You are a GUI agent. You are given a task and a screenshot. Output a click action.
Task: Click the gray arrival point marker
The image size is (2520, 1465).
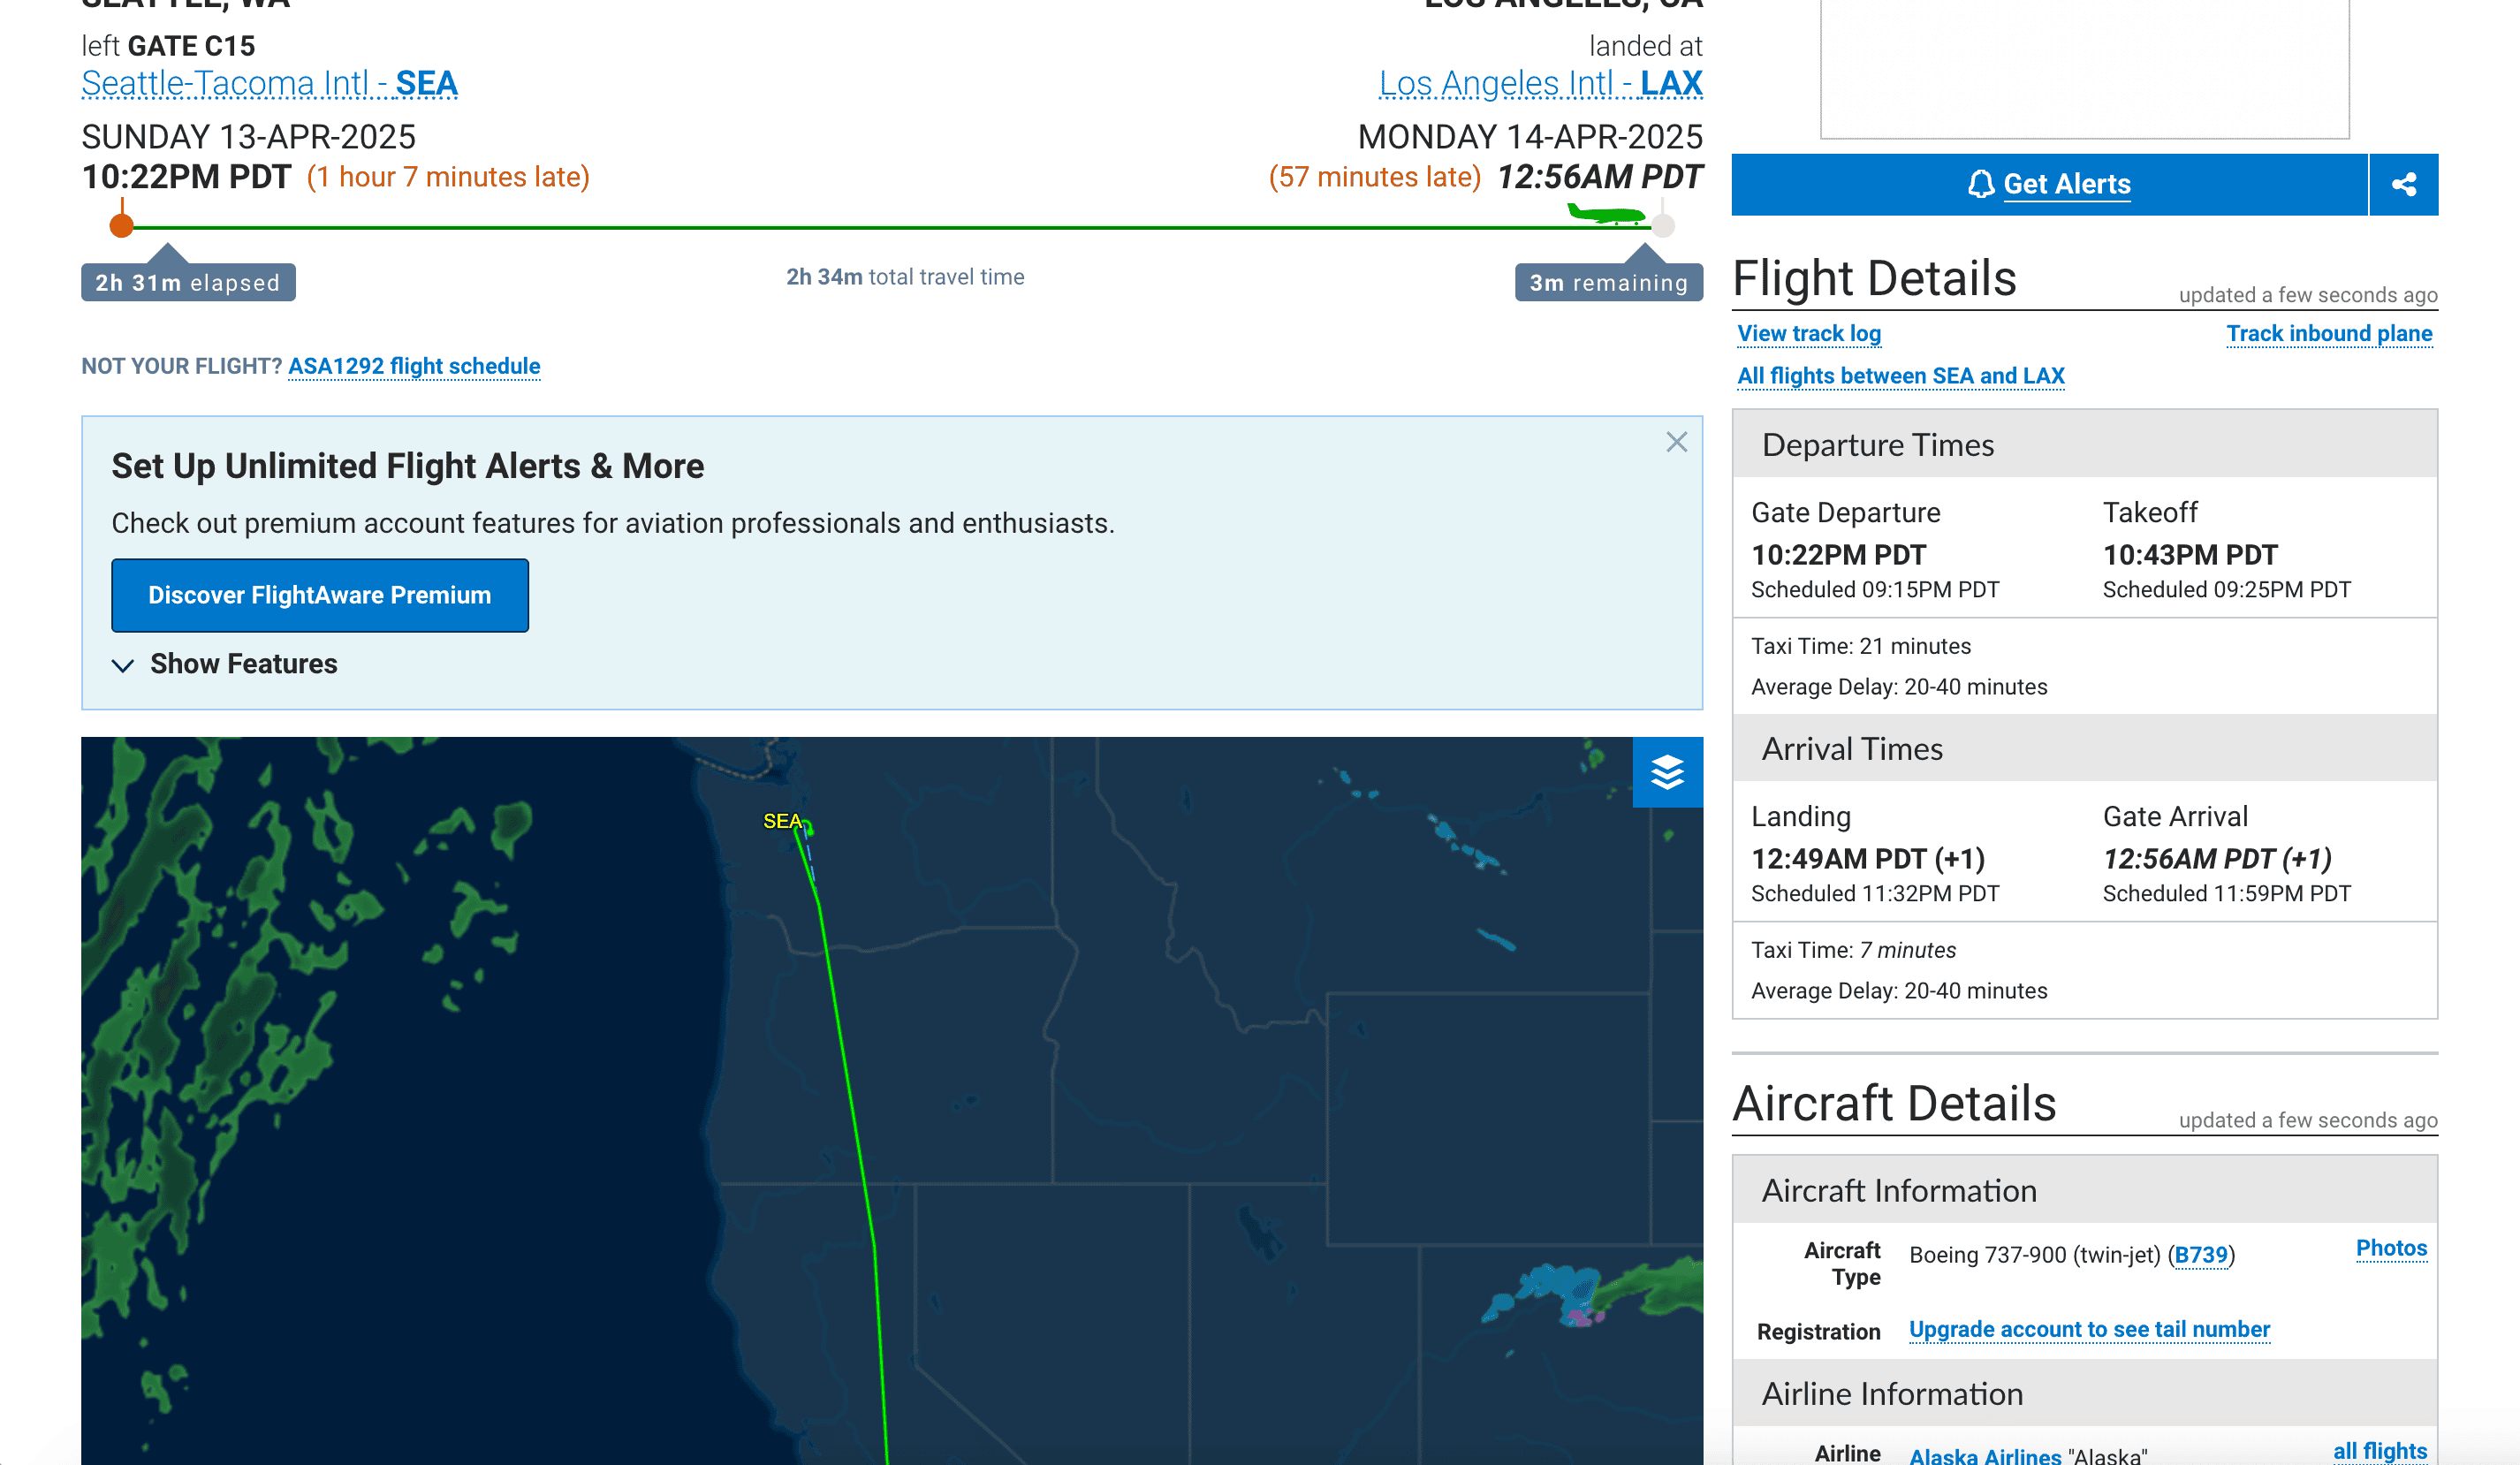1663,226
